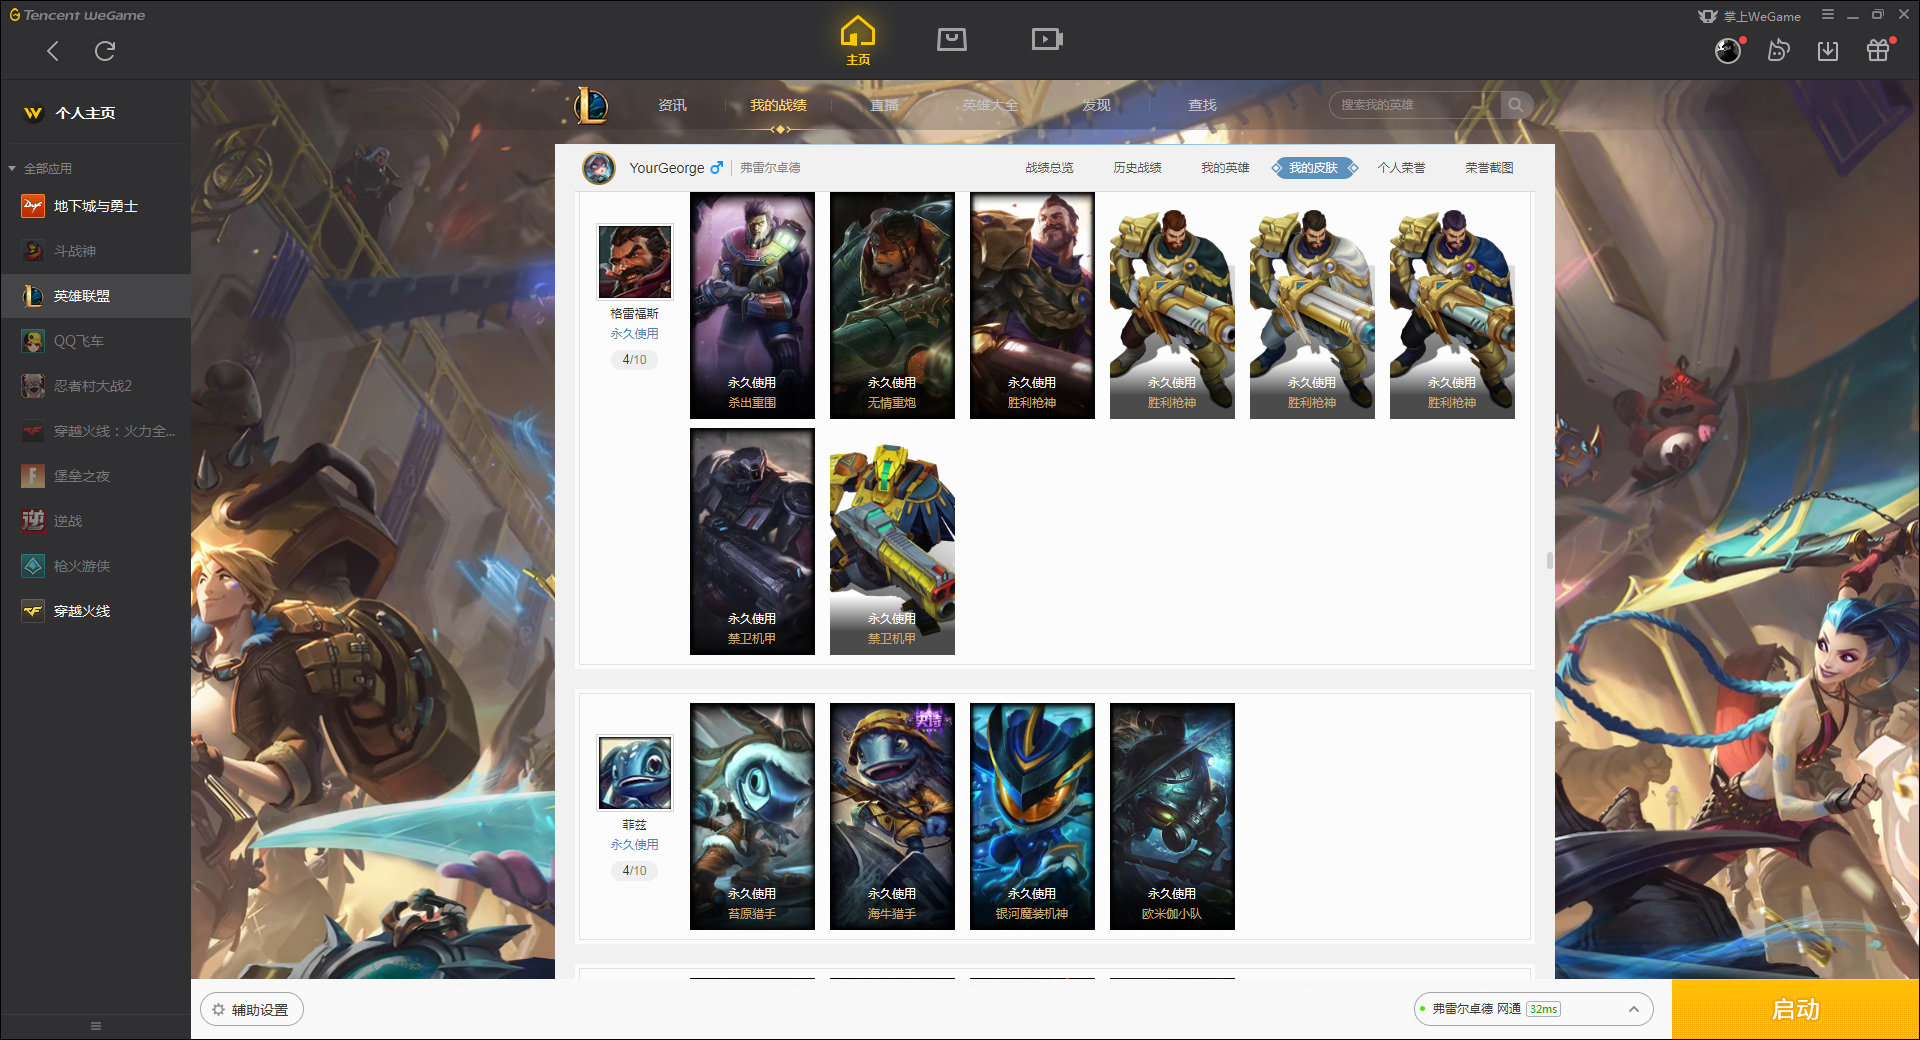Focus the 搜索我的英雄 search field
The width and height of the screenshot is (1920, 1040).
point(1415,105)
